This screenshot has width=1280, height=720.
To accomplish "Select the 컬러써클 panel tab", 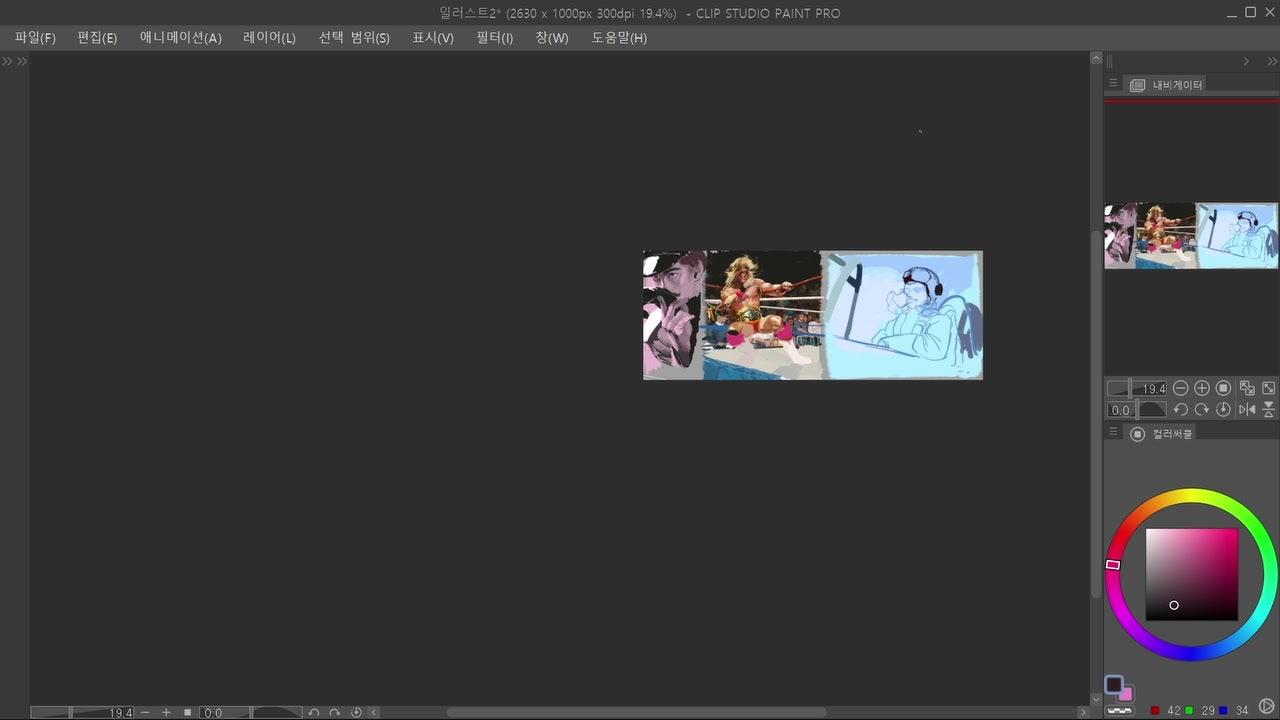I will click(x=1160, y=433).
